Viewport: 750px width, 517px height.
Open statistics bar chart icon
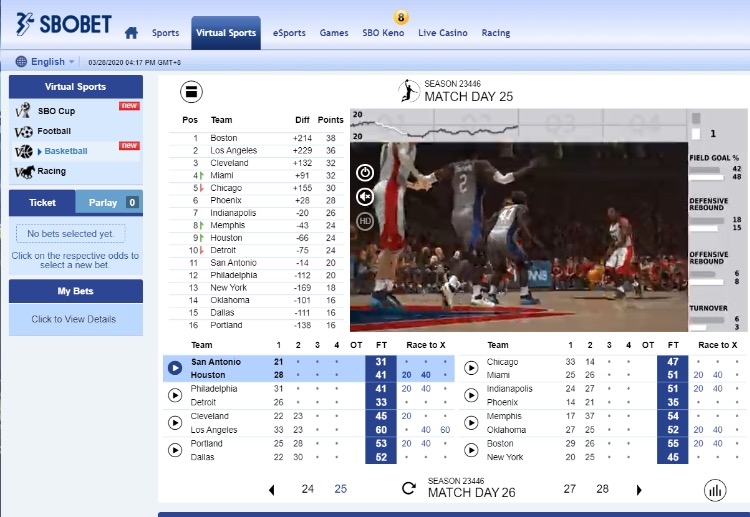[x=715, y=490]
